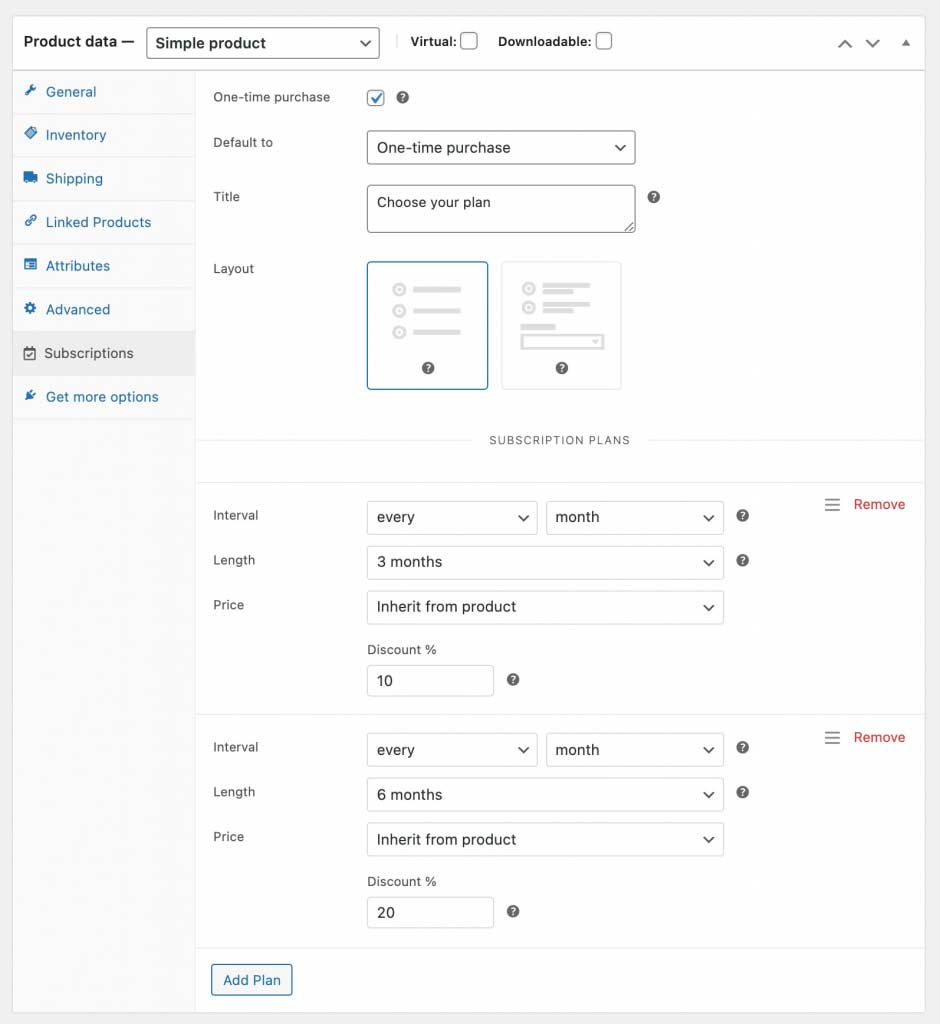The height and width of the screenshot is (1024, 940).
Task: Enable the Downloadable checkbox
Action: click(x=604, y=41)
